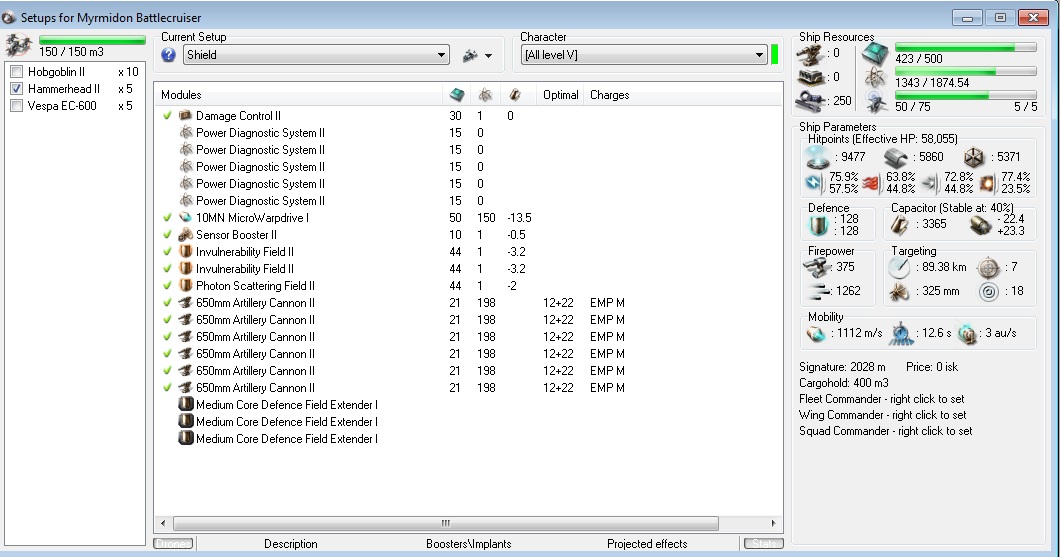
Task: Toggle the first 650mm Artillery Cannon II checkmark
Action: pyautogui.click(x=168, y=302)
